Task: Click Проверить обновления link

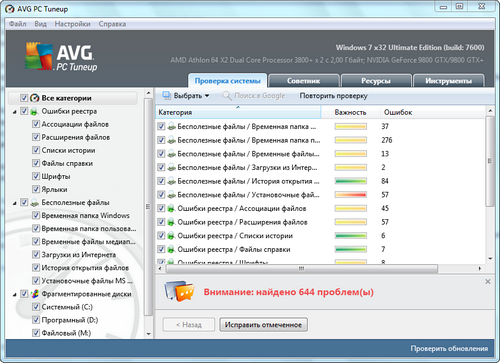Action: coord(449,349)
